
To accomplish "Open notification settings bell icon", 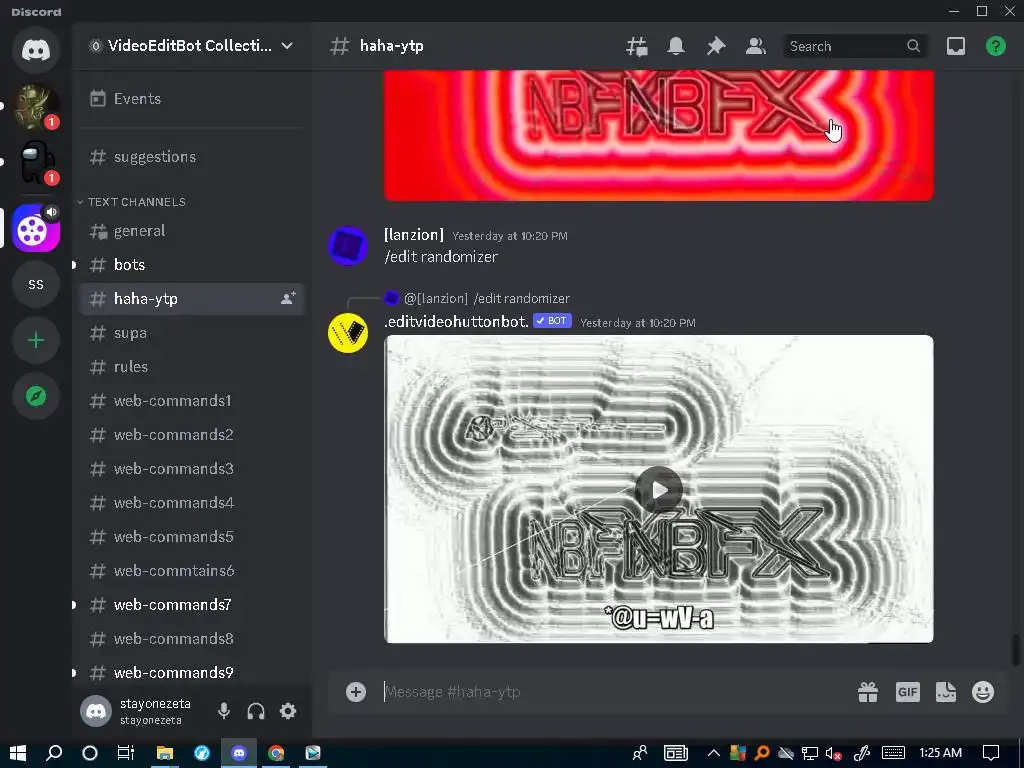I will pos(676,46).
